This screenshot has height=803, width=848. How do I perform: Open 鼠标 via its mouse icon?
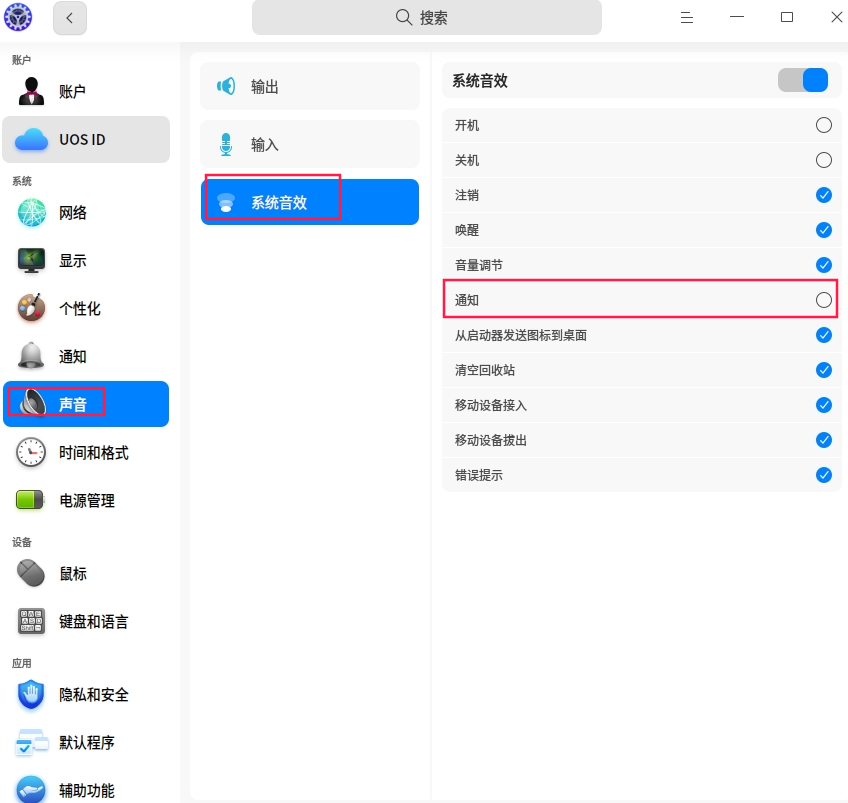click(31, 573)
